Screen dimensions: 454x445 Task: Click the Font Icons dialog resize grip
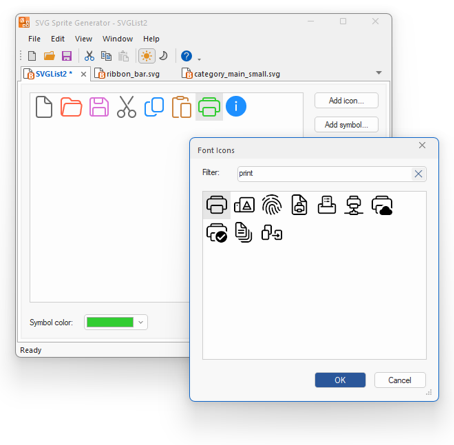[x=429, y=392]
